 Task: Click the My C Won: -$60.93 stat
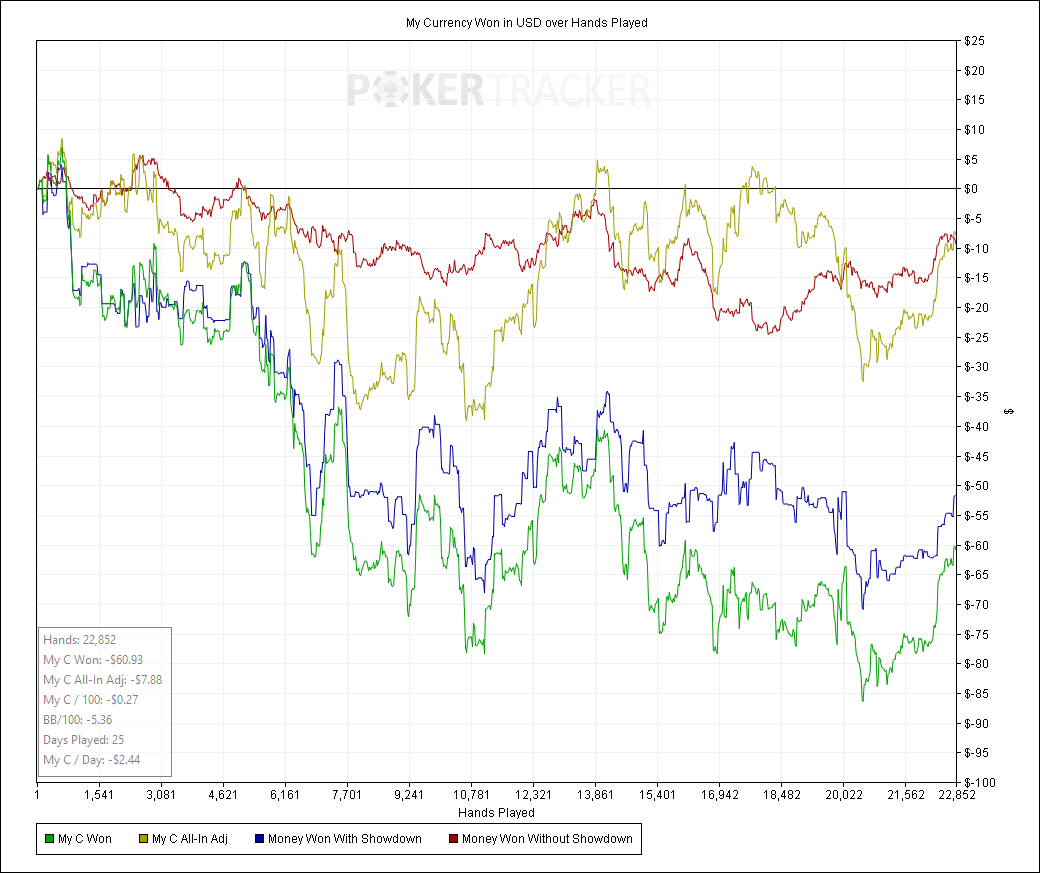coord(93,660)
